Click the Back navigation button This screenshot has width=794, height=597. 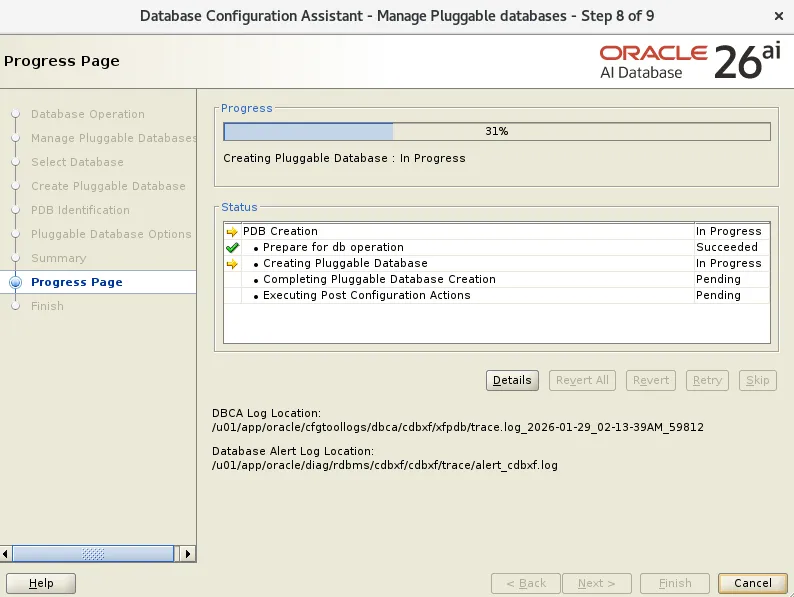(526, 583)
